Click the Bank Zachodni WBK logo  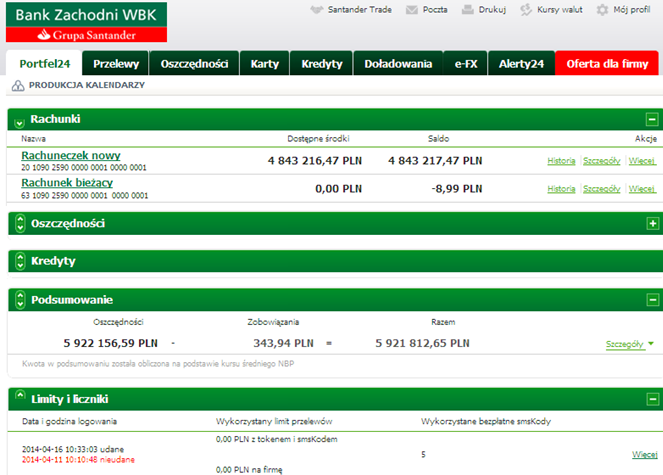click(x=86, y=22)
